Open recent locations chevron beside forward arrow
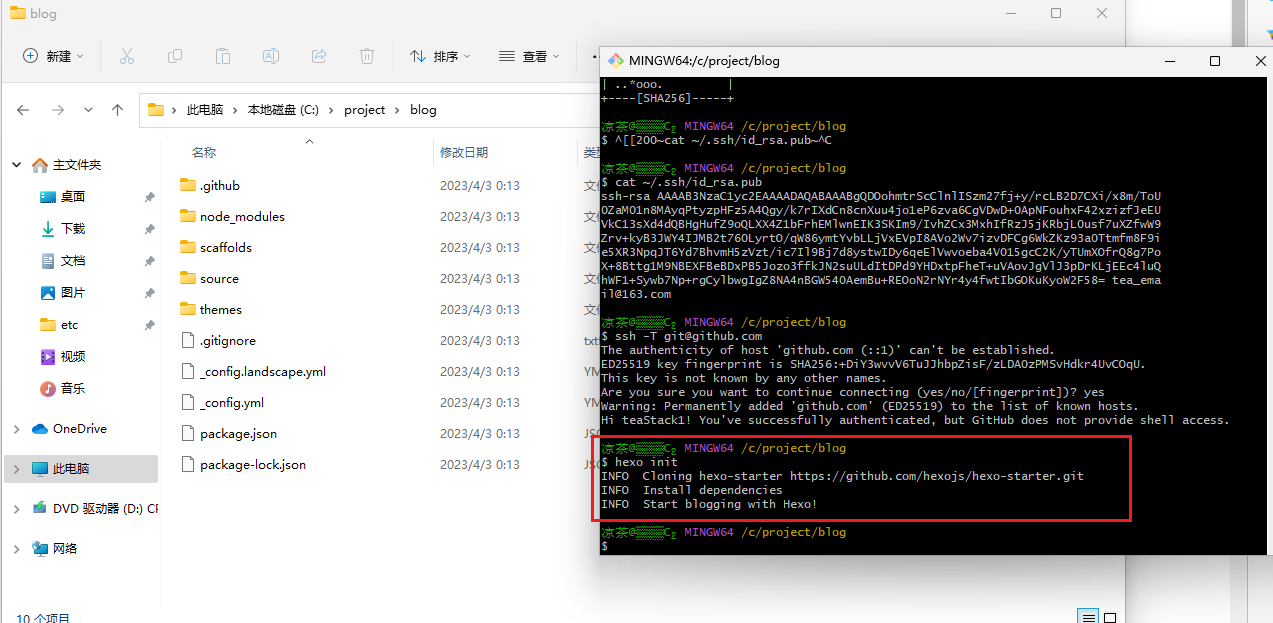 [x=88, y=110]
